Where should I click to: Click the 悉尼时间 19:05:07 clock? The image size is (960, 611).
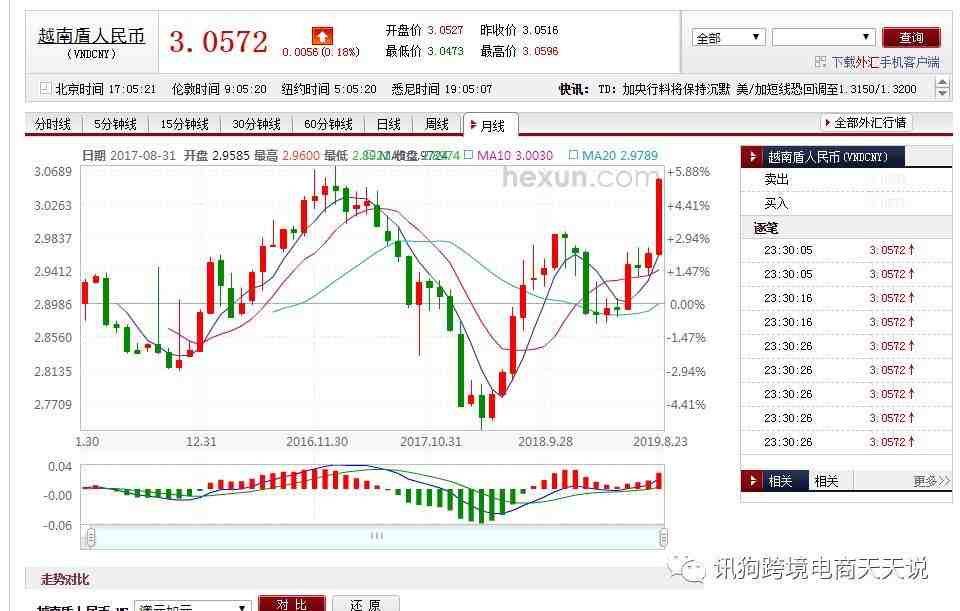(441, 89)
